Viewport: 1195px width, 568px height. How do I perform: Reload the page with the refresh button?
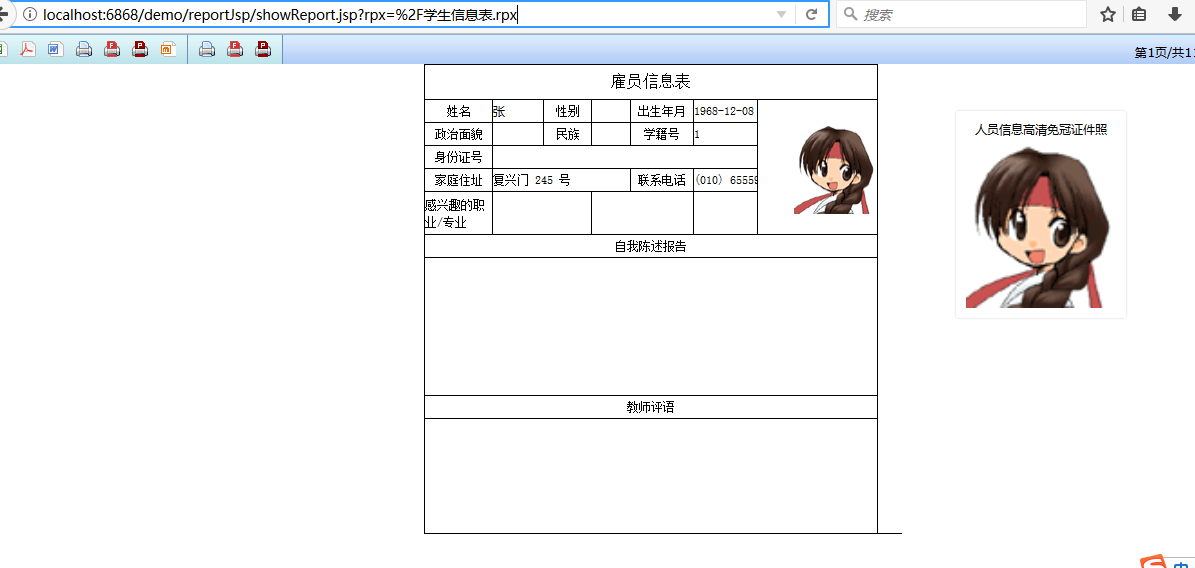click(x=812, y=14)
